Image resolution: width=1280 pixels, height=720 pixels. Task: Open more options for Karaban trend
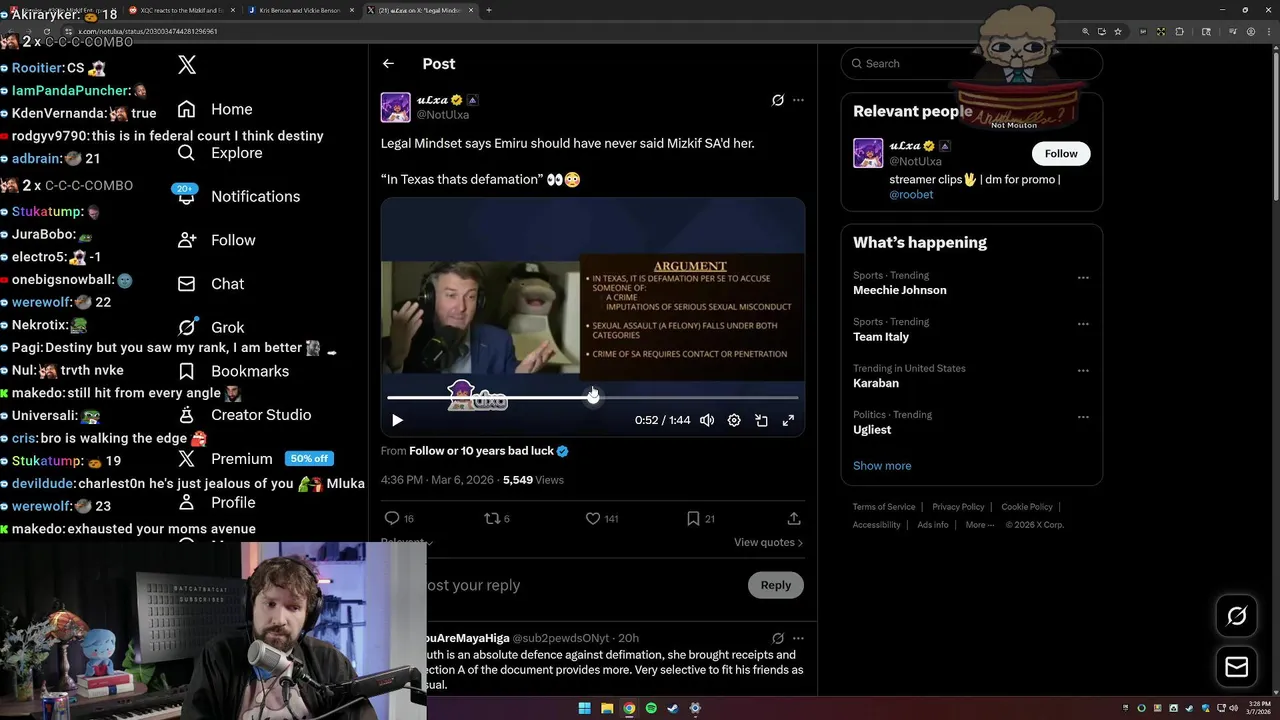(x=1083, y=370)
